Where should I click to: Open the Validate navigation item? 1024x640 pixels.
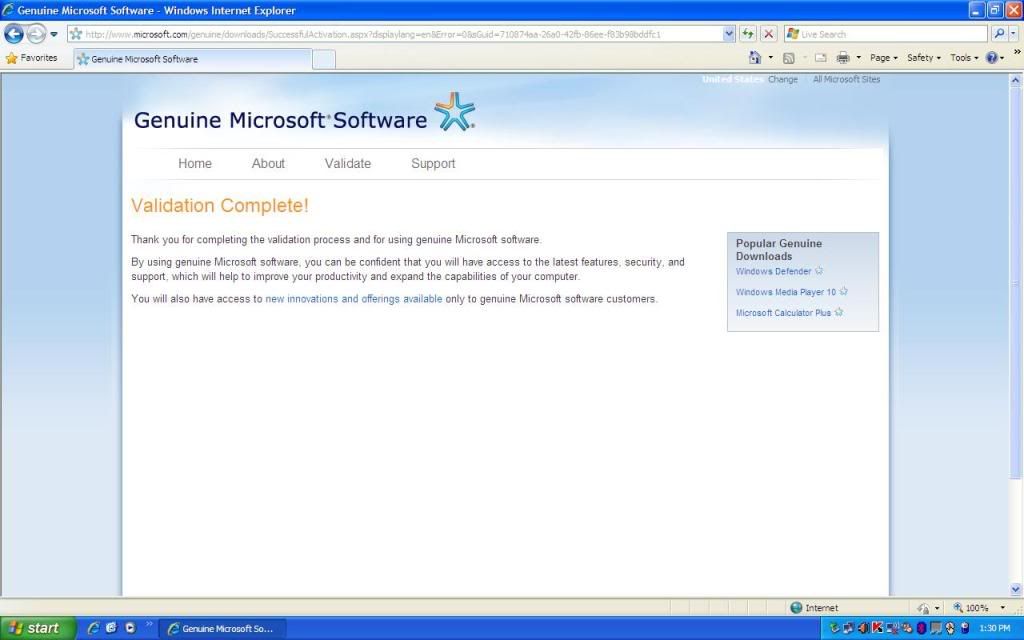click(x=347, y=163)
